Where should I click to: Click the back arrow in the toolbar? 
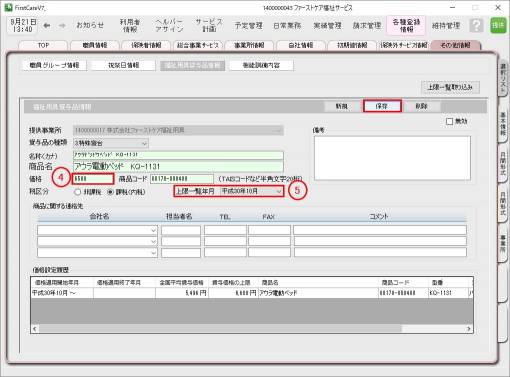tap(47, 26)
